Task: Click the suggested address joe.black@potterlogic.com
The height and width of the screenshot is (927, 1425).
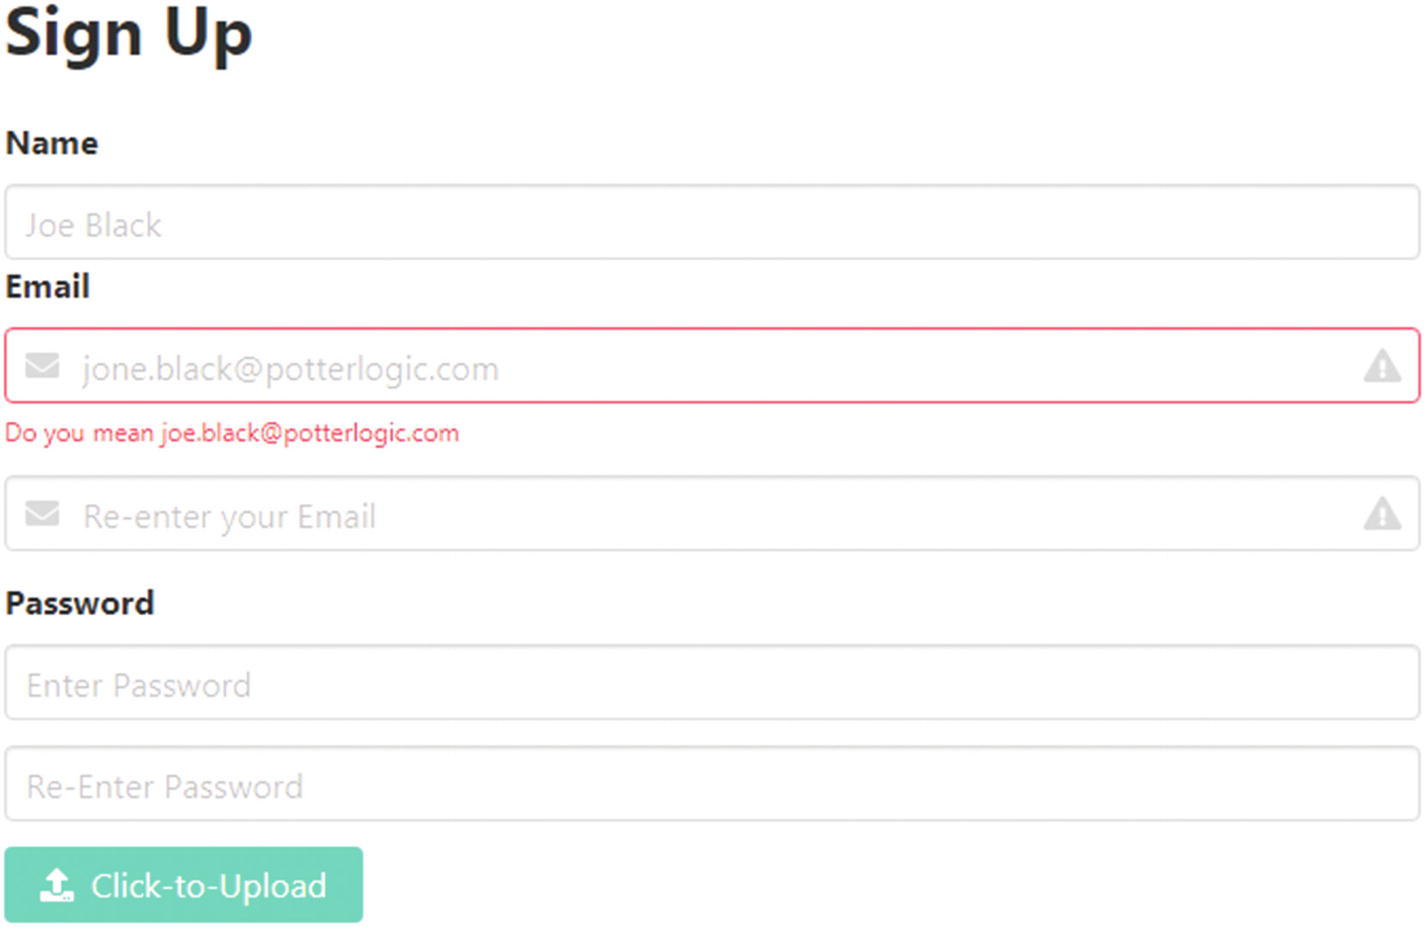Action: pos(310,433)
